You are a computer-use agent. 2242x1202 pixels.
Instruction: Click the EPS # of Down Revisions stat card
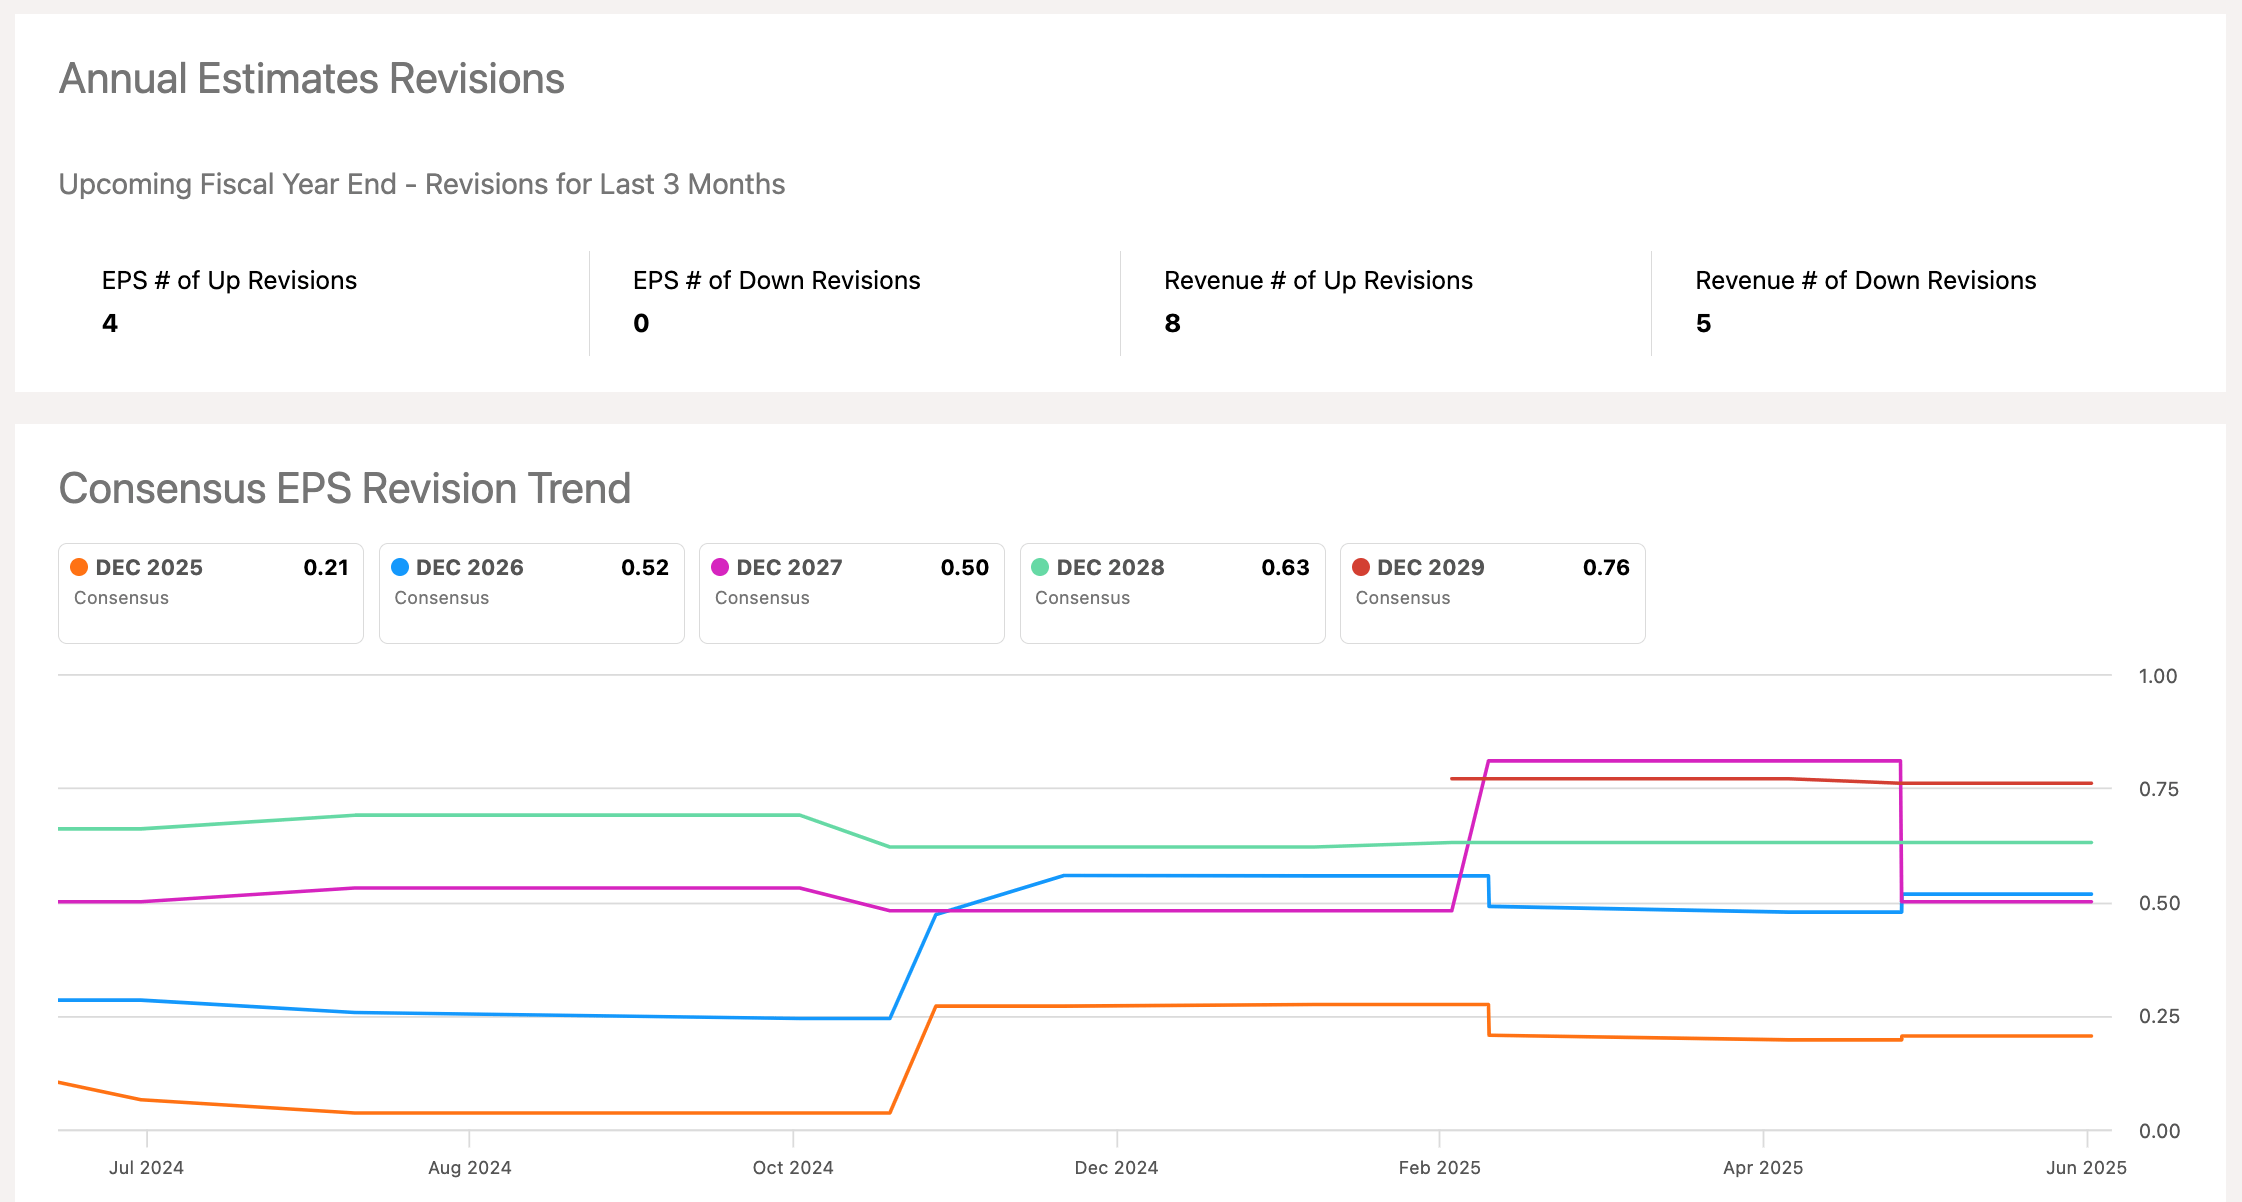click(x=776, y=300)
